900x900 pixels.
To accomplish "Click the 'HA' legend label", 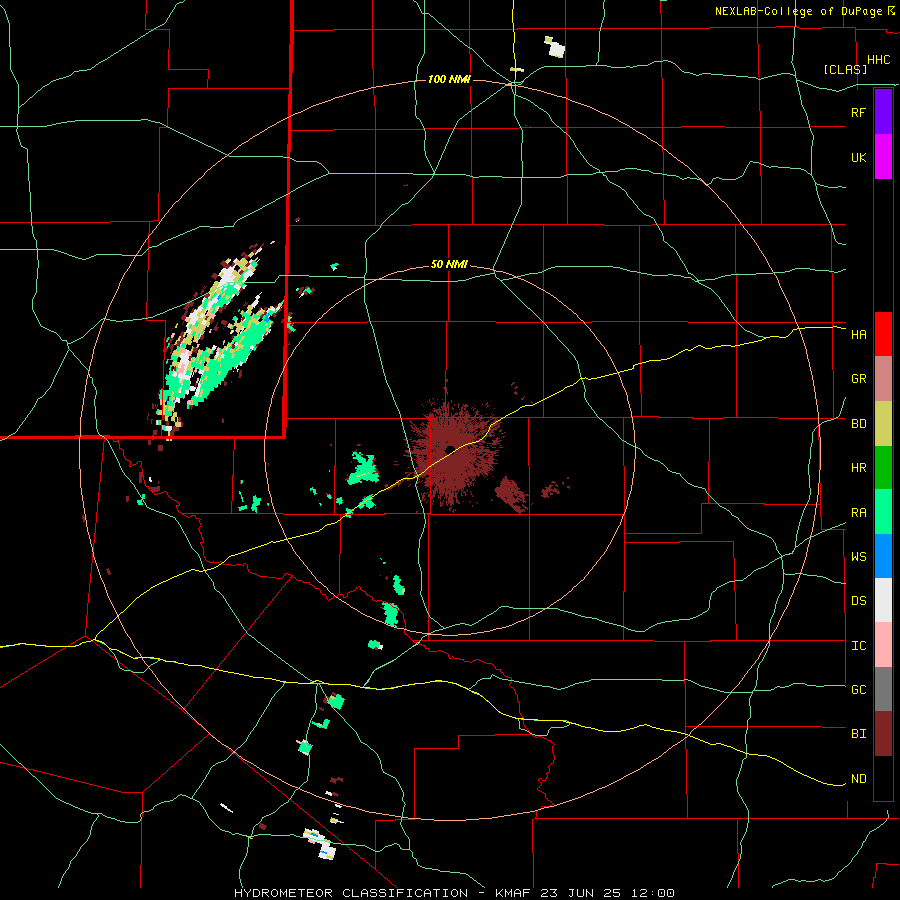I will click(858, 334).
